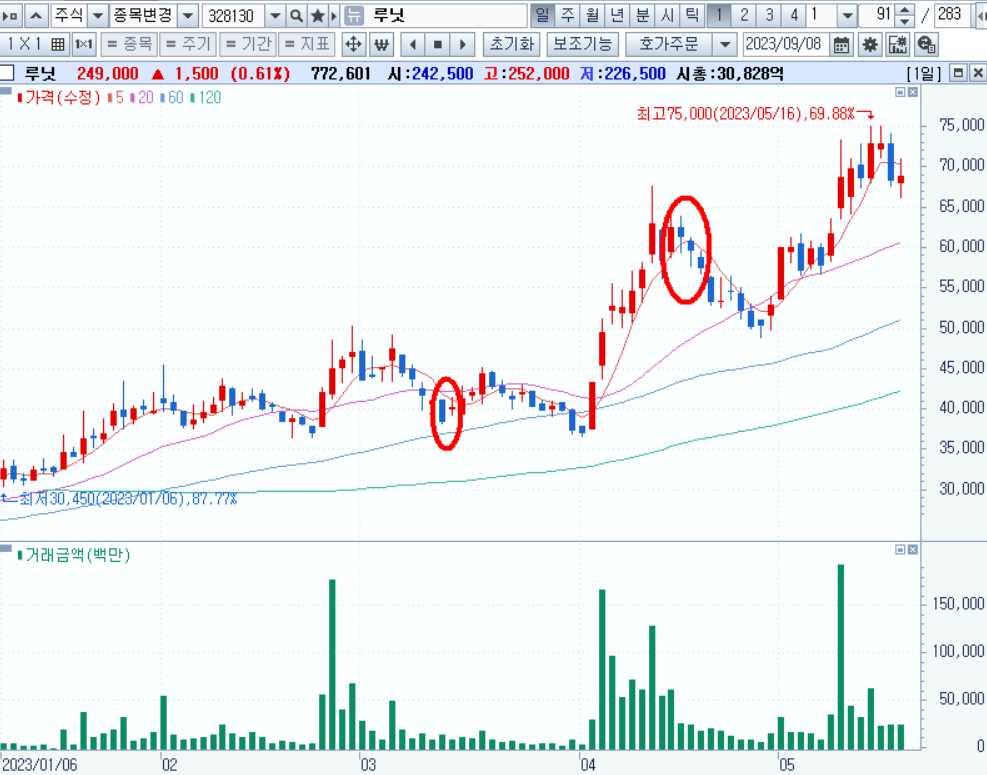
Task: Toggle the 주기 sync option
Action: [x=188, y=44]
